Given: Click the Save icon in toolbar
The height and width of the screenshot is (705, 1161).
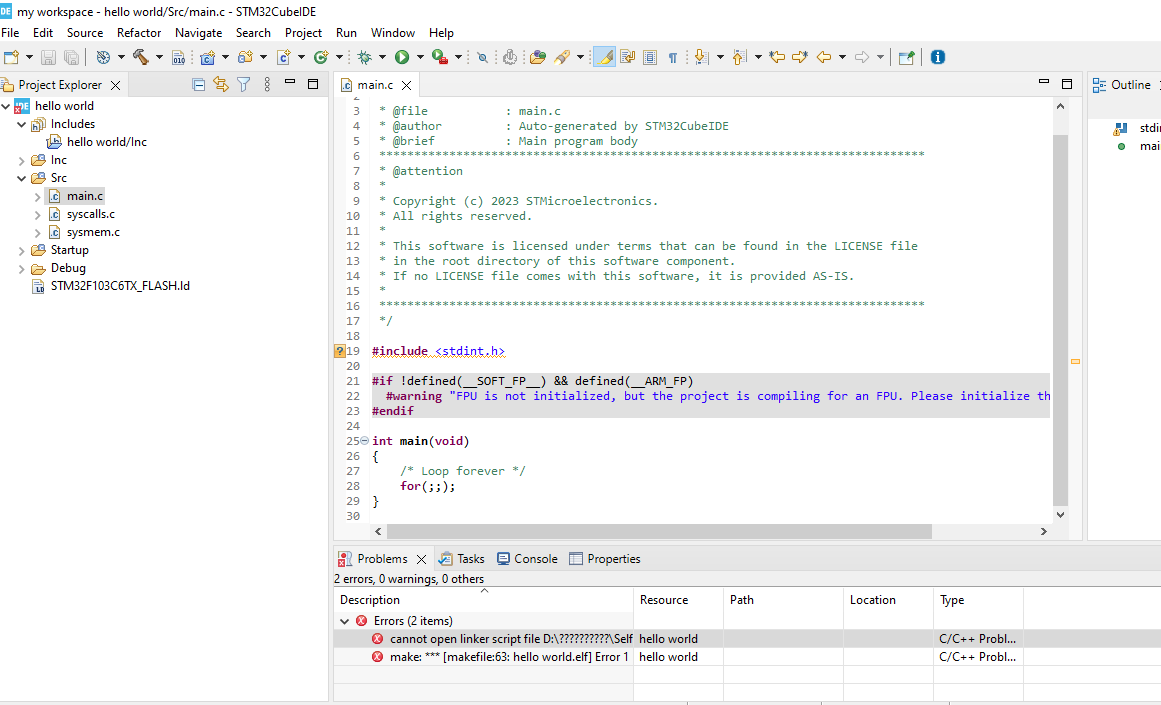Looking at the screenshot, I should (x=49, y=58).
